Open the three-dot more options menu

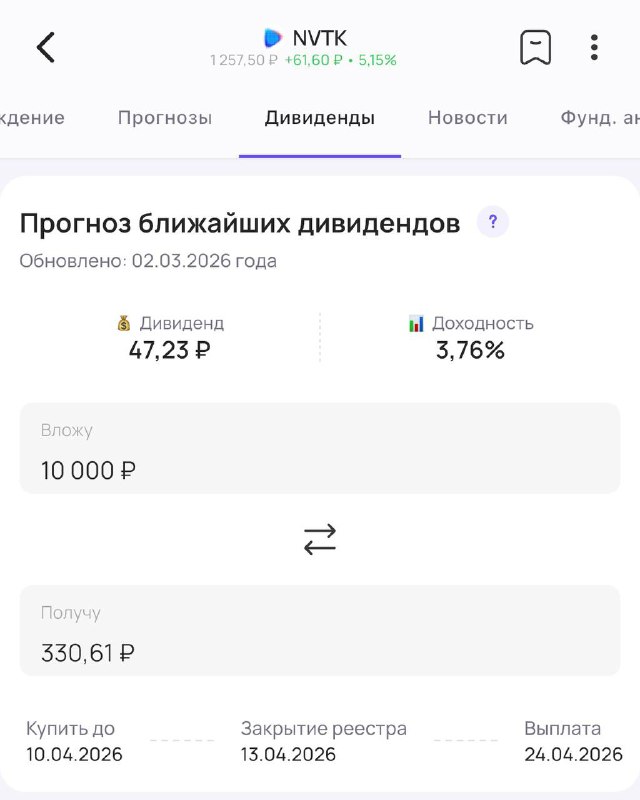(594, 47)
